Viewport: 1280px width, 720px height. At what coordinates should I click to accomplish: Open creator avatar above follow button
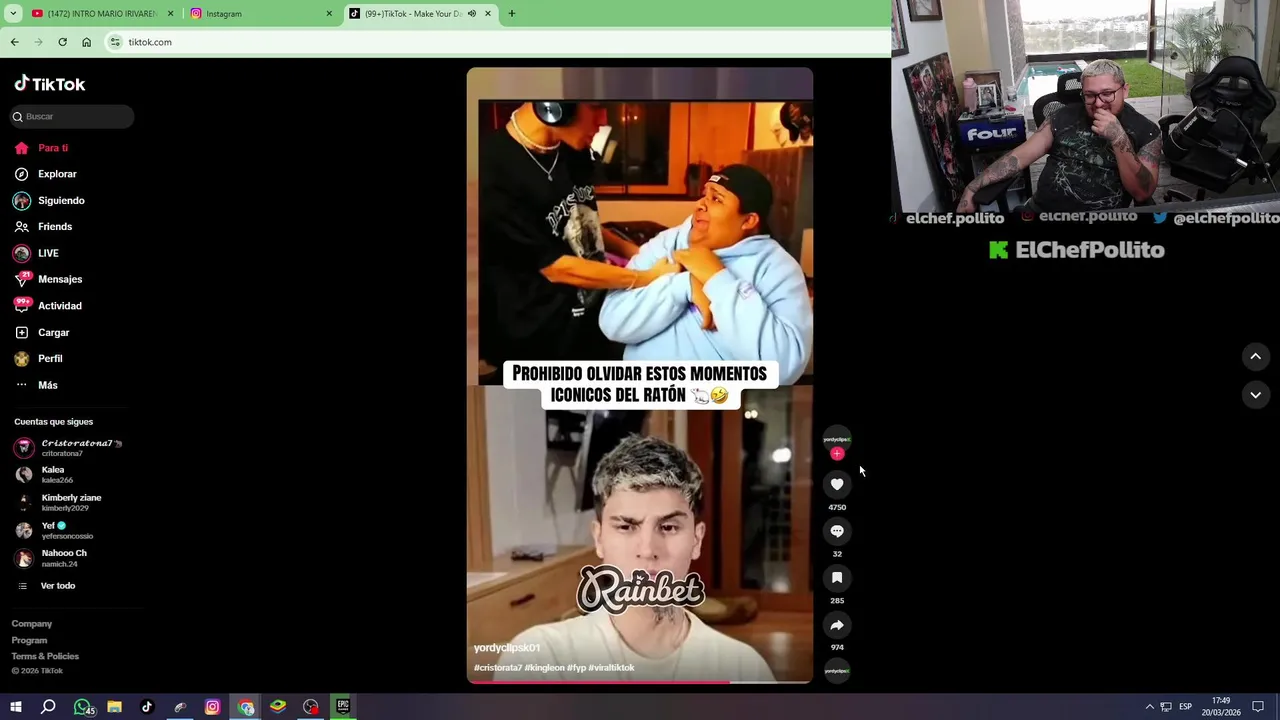click(x=837, y=439)
